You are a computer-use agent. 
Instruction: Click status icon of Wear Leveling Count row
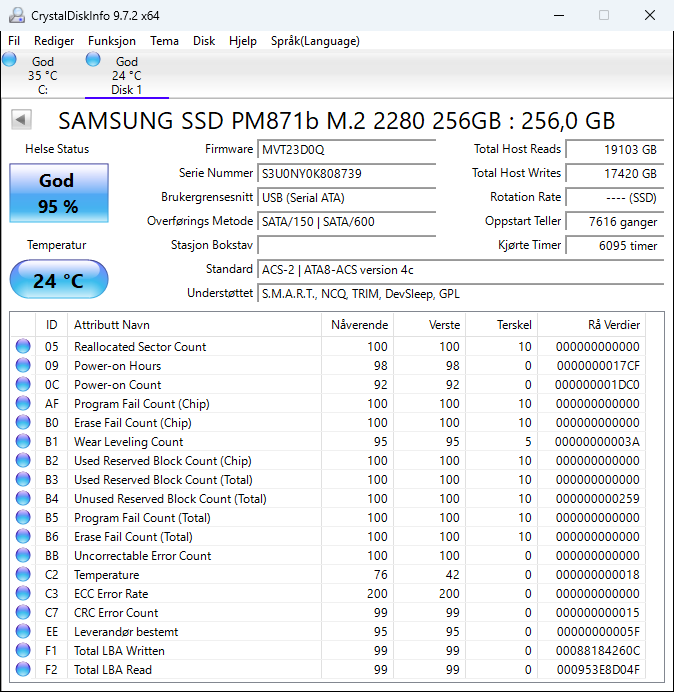click(23, 441)
